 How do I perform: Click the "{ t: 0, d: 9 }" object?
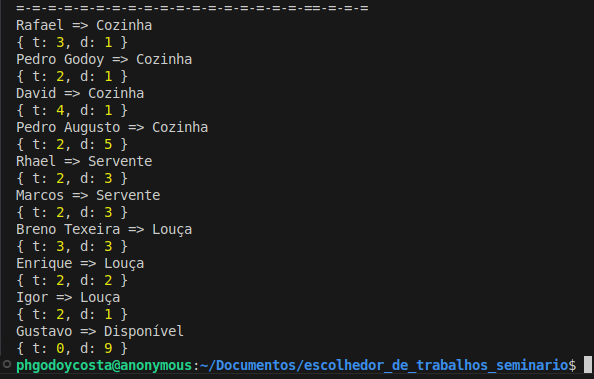[x=72, y=348]
